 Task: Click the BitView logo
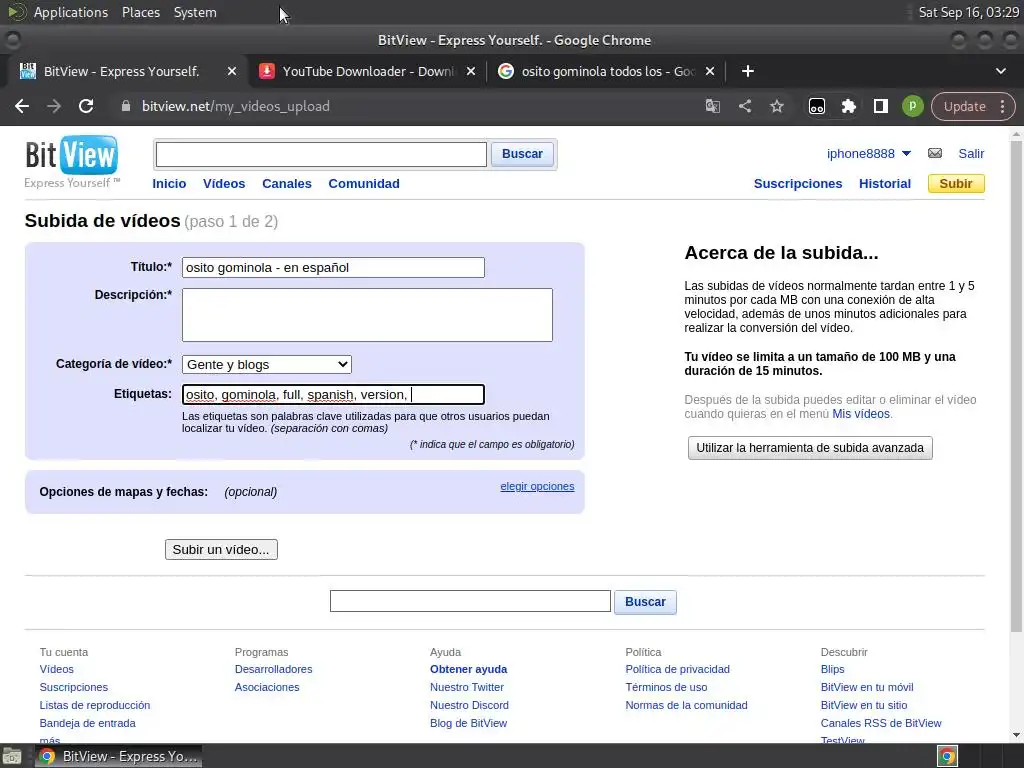click(72, 161)
